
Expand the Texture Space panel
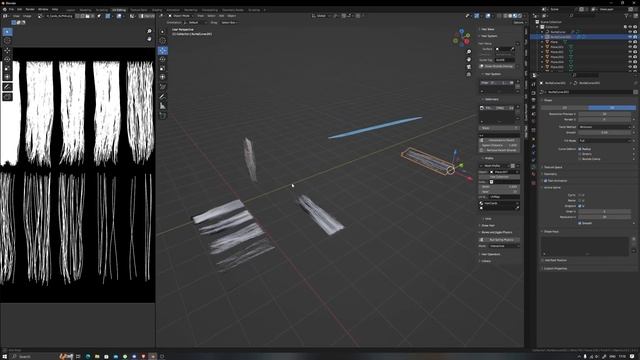(x=553, y=167)
